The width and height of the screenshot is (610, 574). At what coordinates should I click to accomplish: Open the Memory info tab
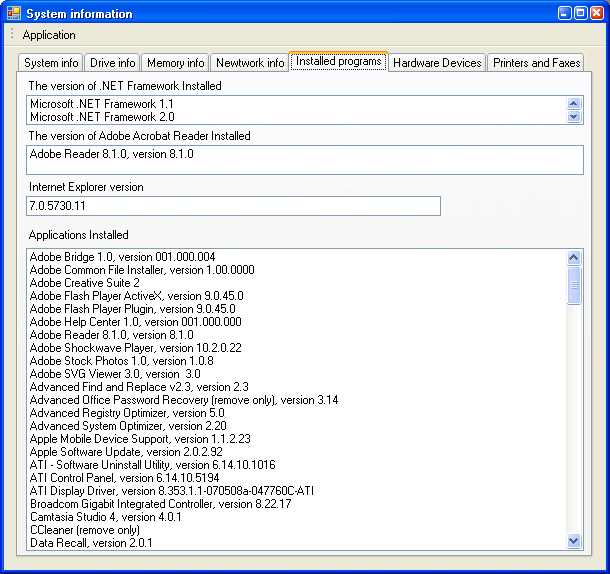tap(175, 63)
